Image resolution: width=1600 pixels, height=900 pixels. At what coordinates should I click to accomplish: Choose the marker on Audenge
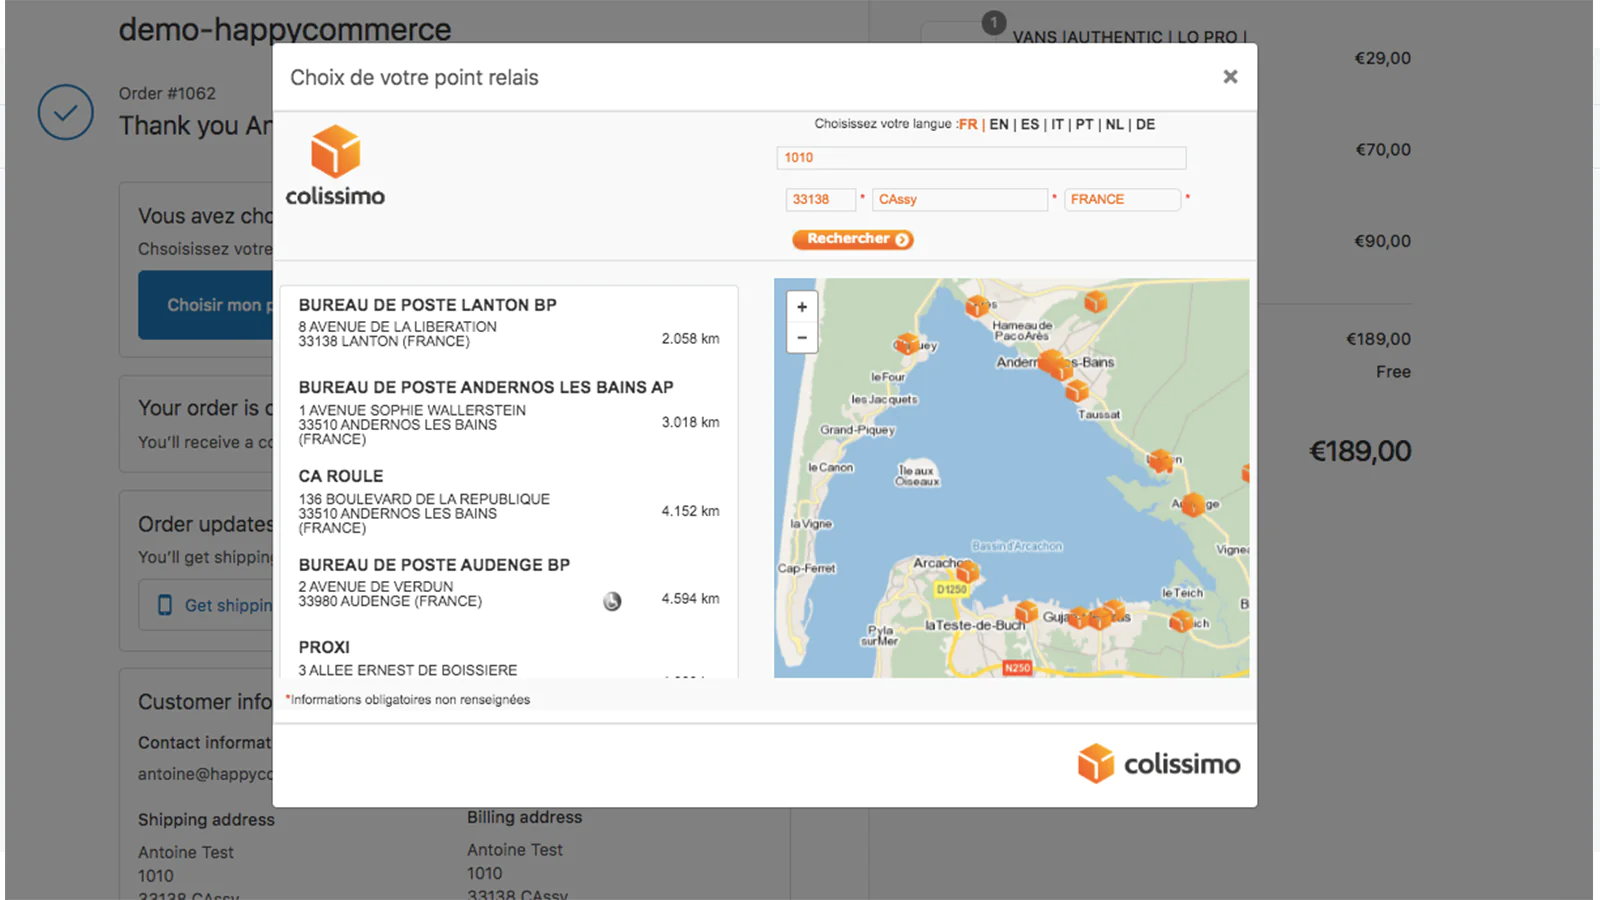pyautogui.click(x=1192, y=505)
